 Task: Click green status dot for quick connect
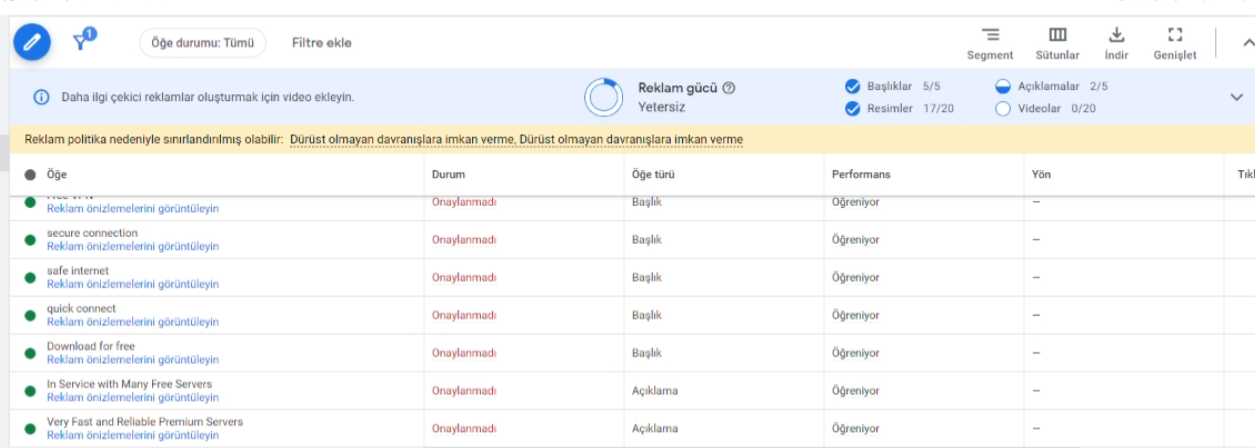click(30, 315)
